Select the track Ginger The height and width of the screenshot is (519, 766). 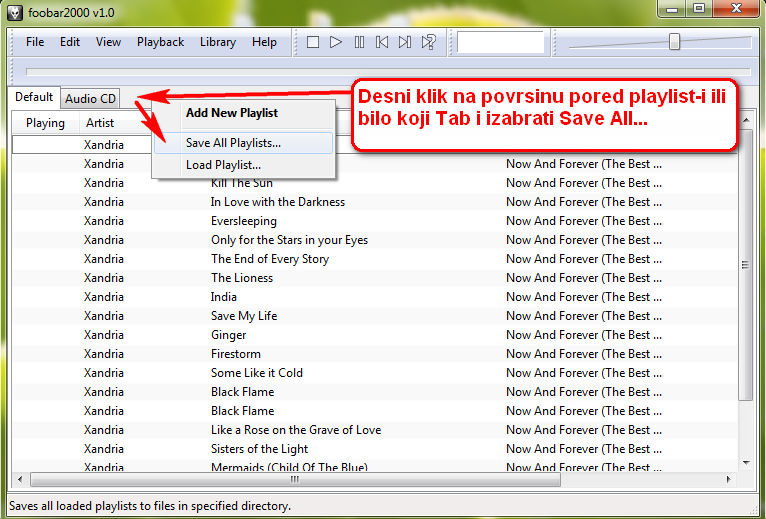[x=229, y=335]
